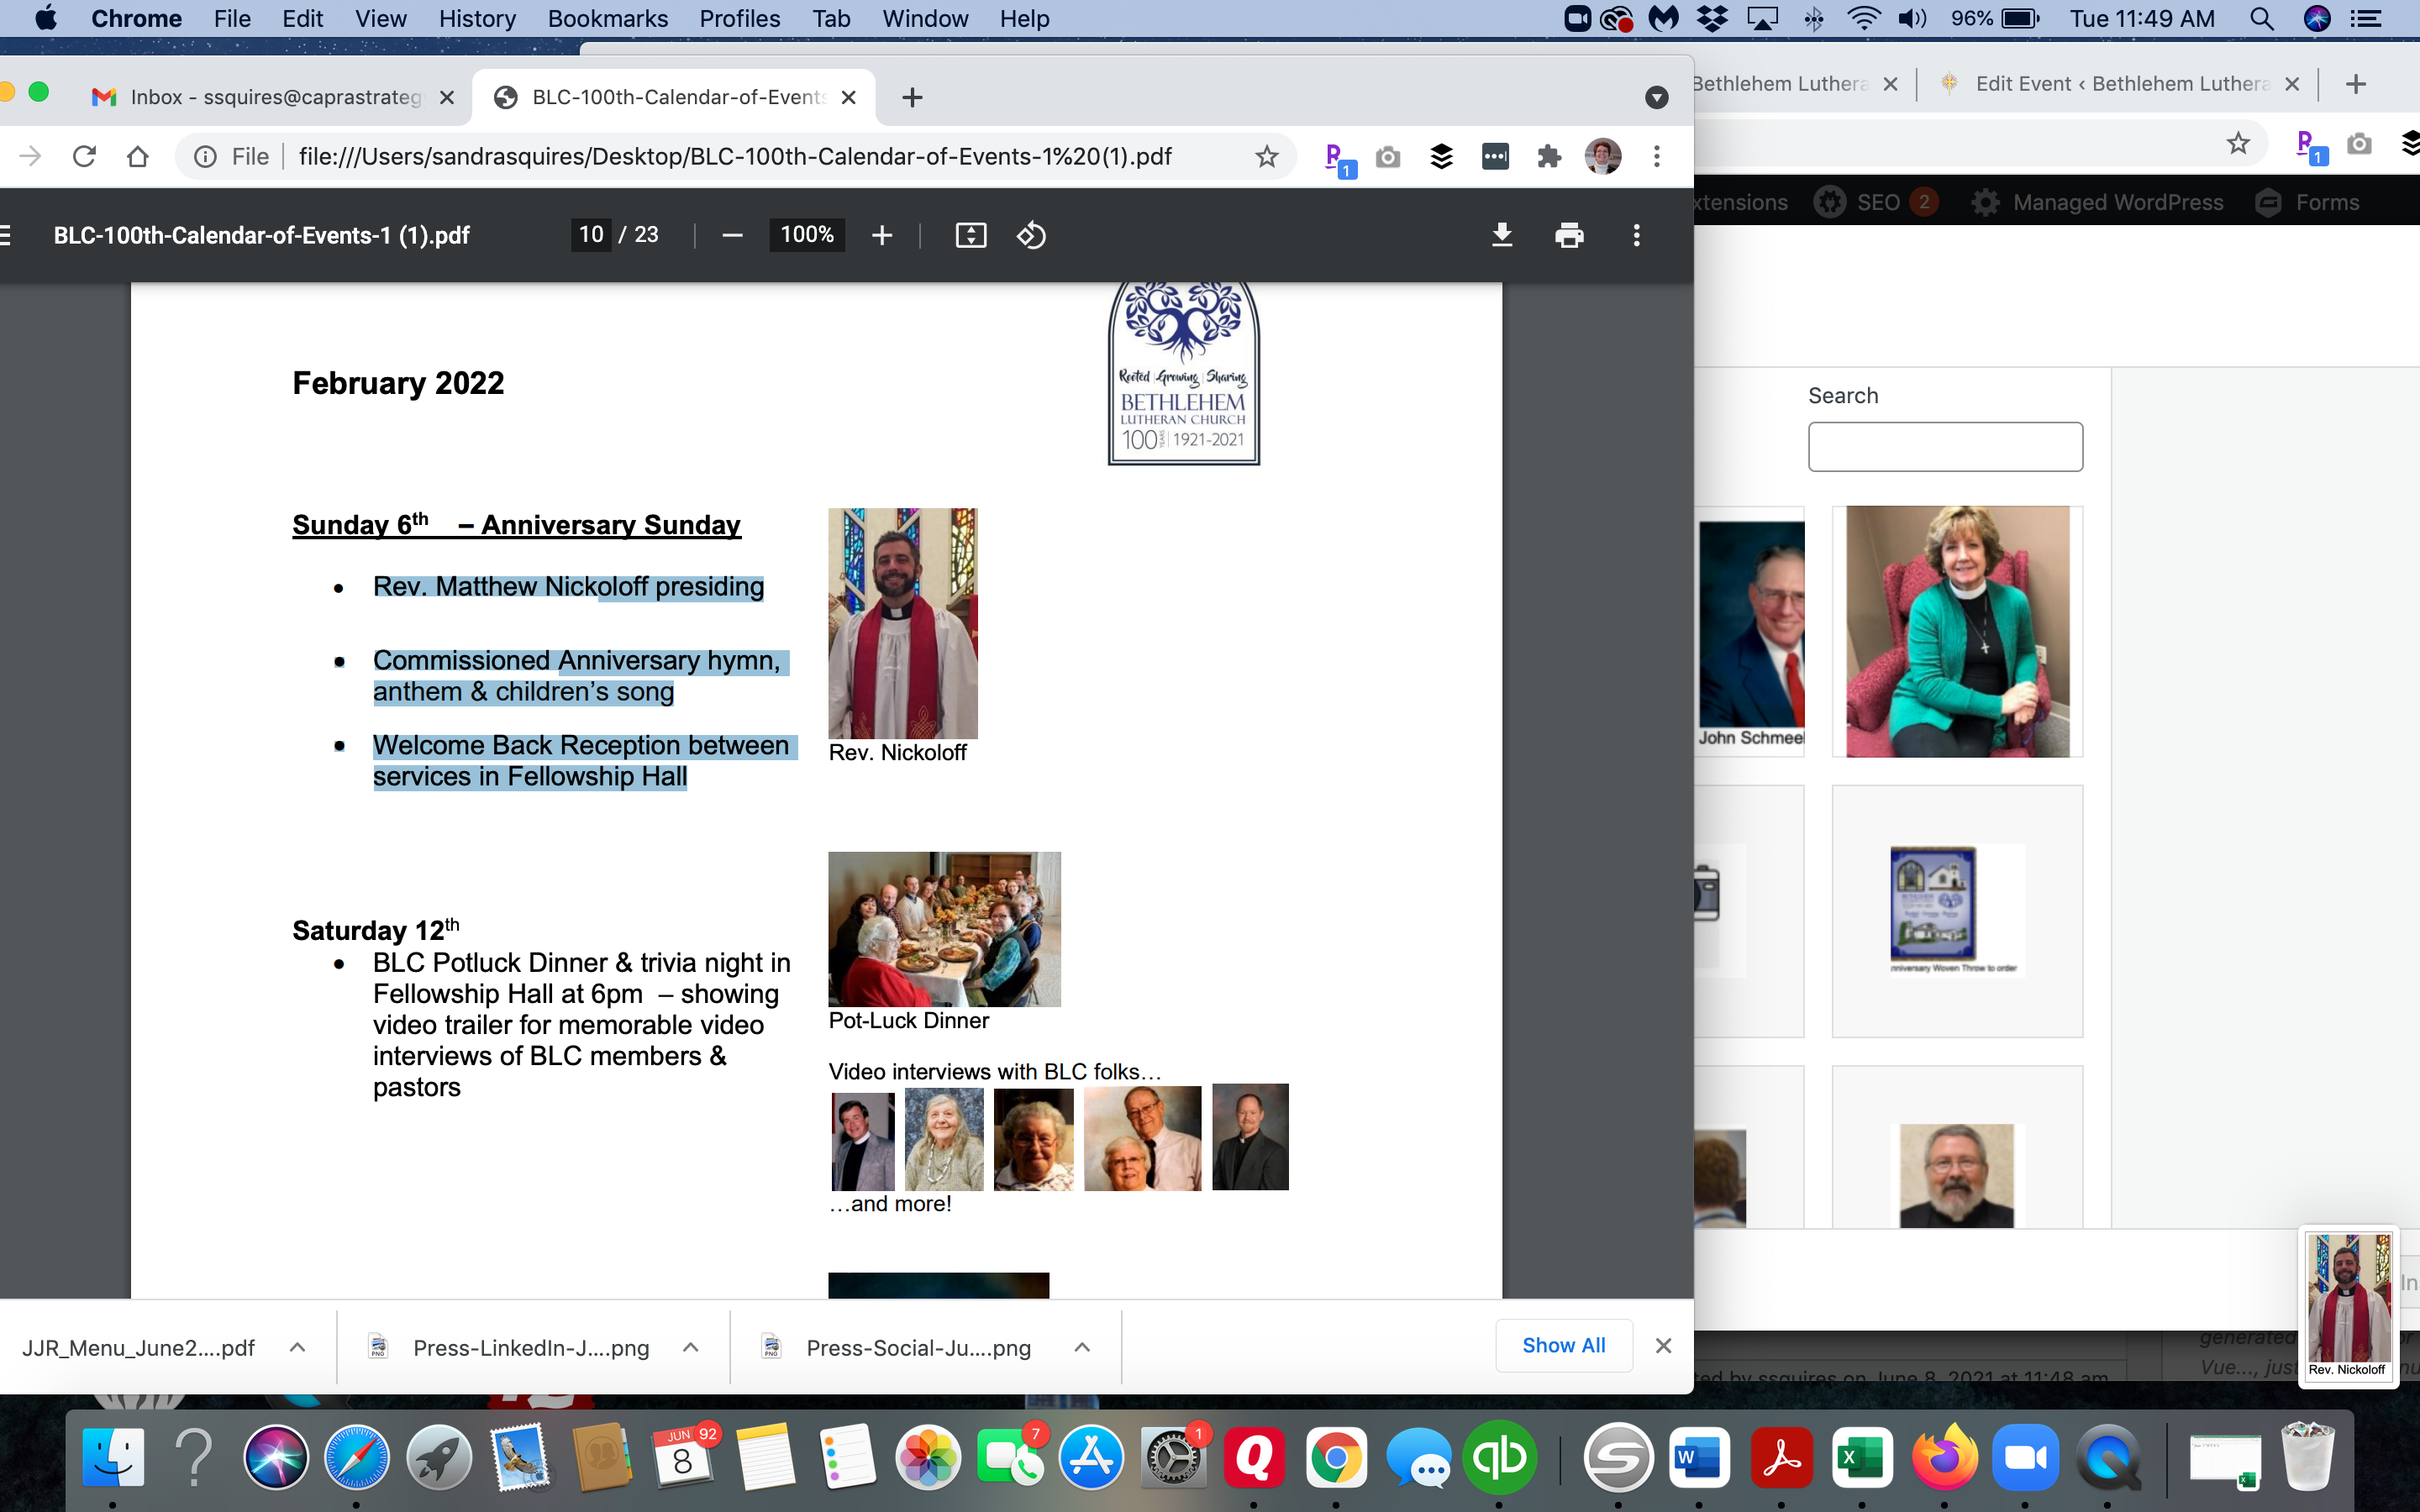Open a new tab in front window
Screen dimensions: 2420x1512
911,97
